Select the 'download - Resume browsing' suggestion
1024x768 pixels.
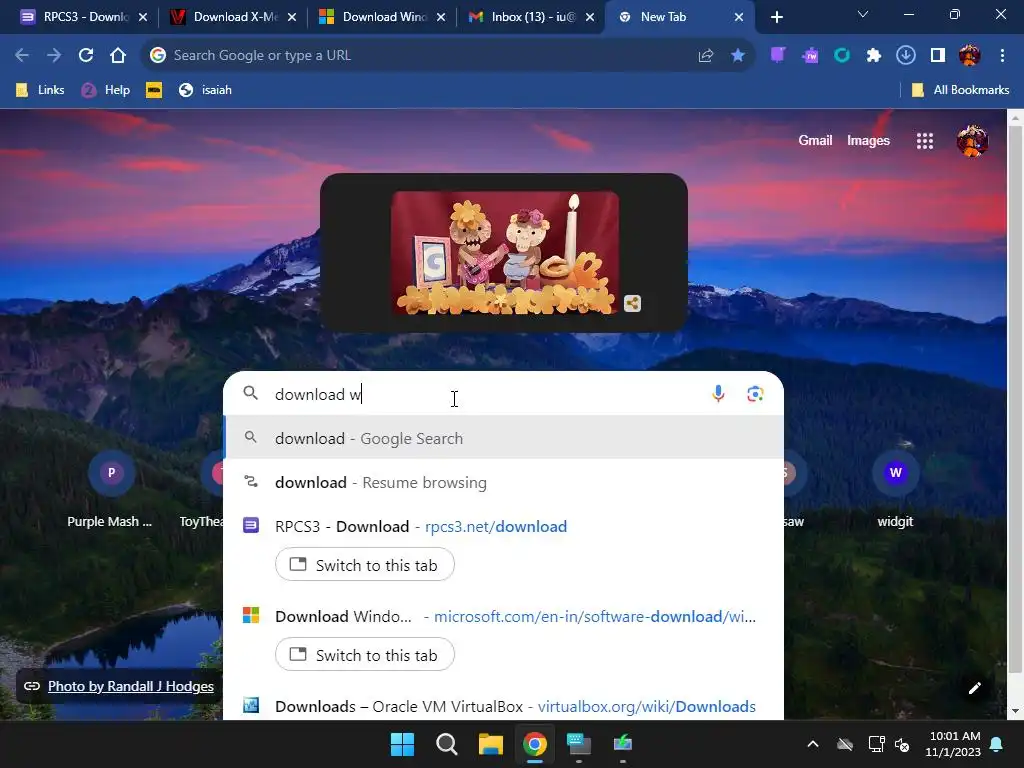click(x=504, y=483)
